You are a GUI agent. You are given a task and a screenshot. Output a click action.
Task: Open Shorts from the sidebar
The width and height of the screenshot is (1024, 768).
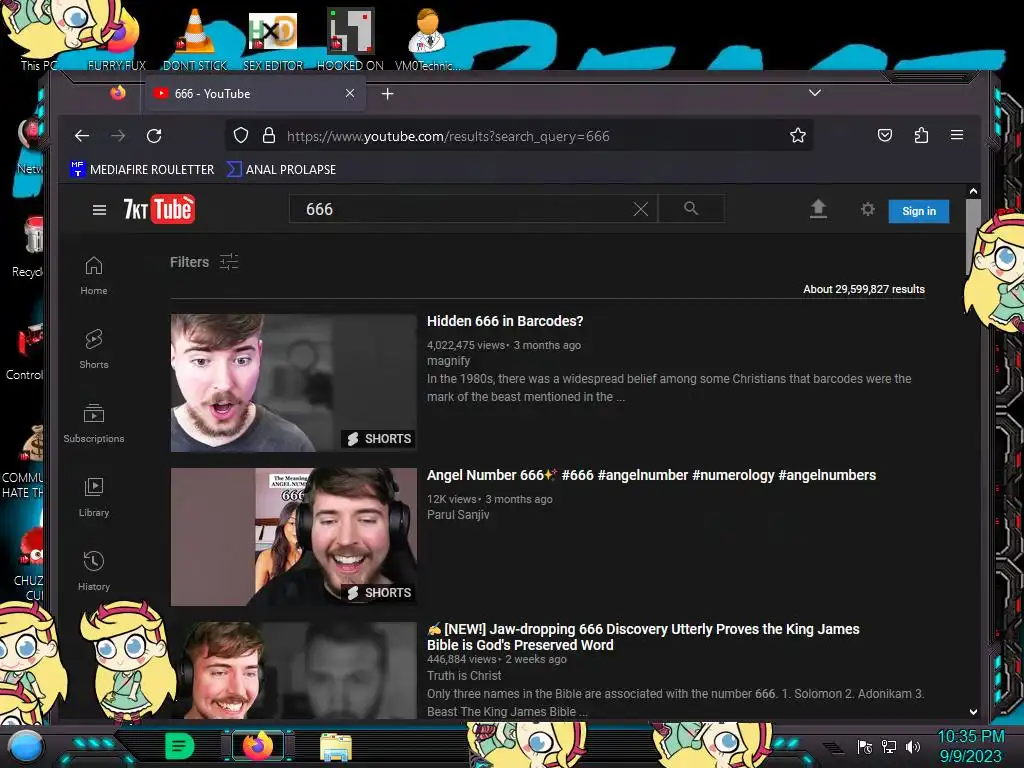pos(94,349)
